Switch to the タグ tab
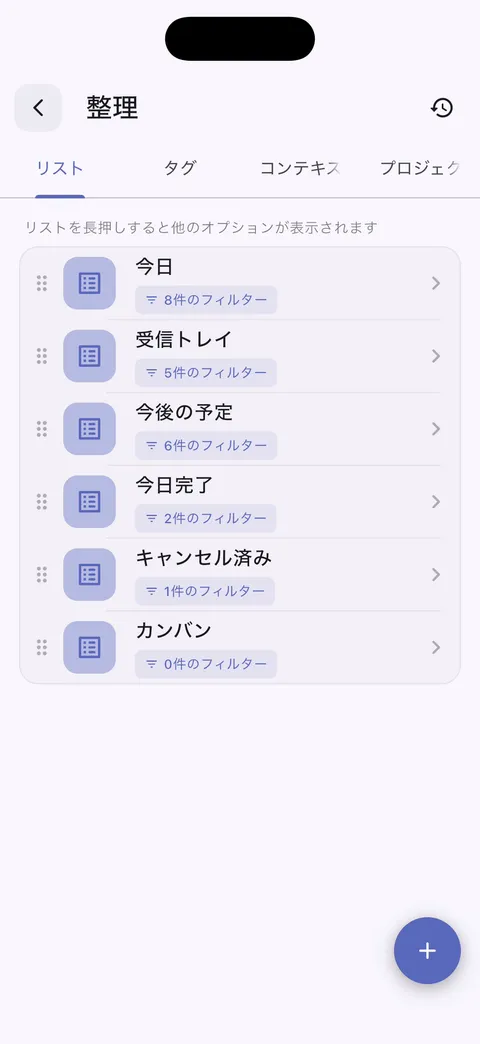Screen dimensions: 480x1044 pos(180,168)
